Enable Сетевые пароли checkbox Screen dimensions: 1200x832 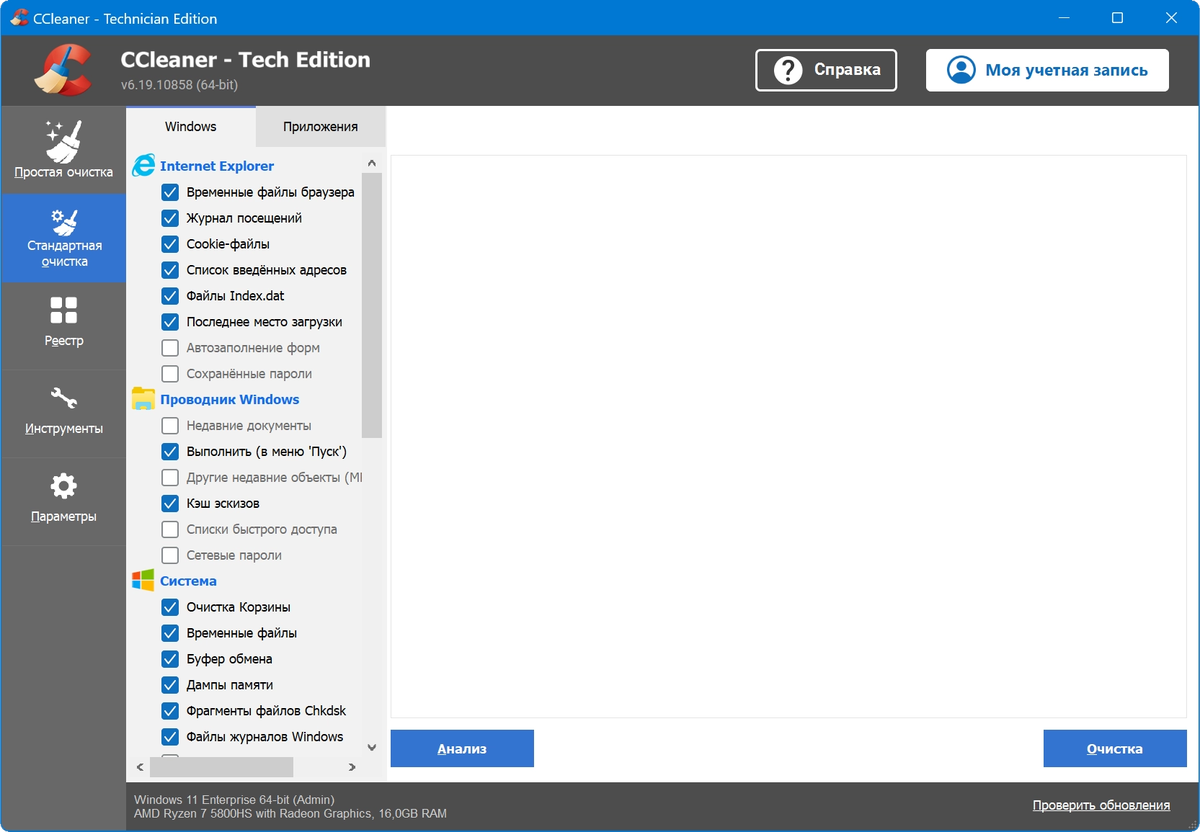[170, 555]
